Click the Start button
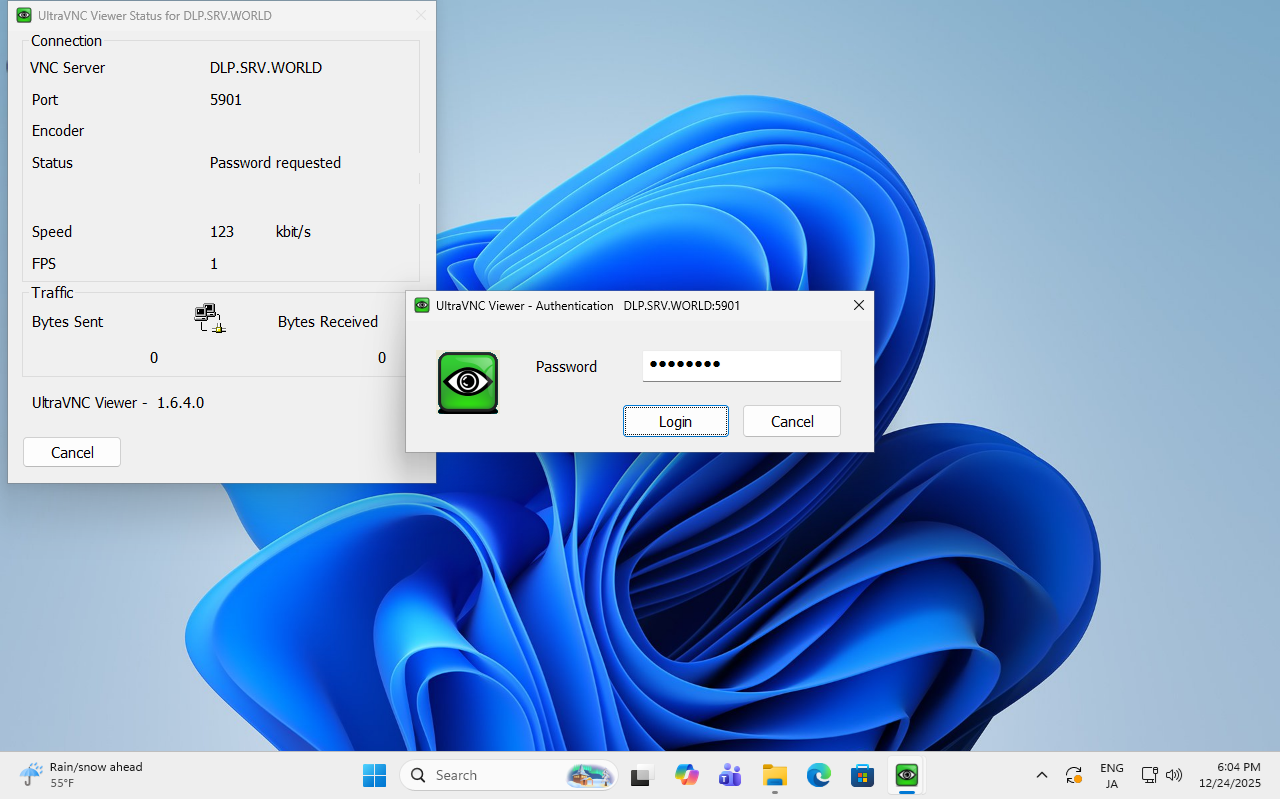Screen dimensions: 1280x799 point(374,775)
